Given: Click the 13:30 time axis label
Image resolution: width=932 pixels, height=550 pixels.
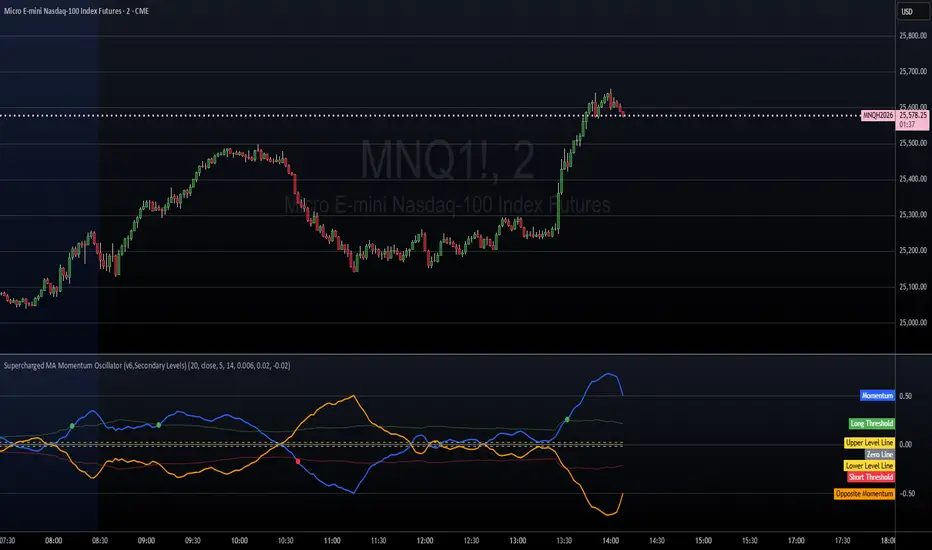Looking at the screenshot, I should click(564, 540).
